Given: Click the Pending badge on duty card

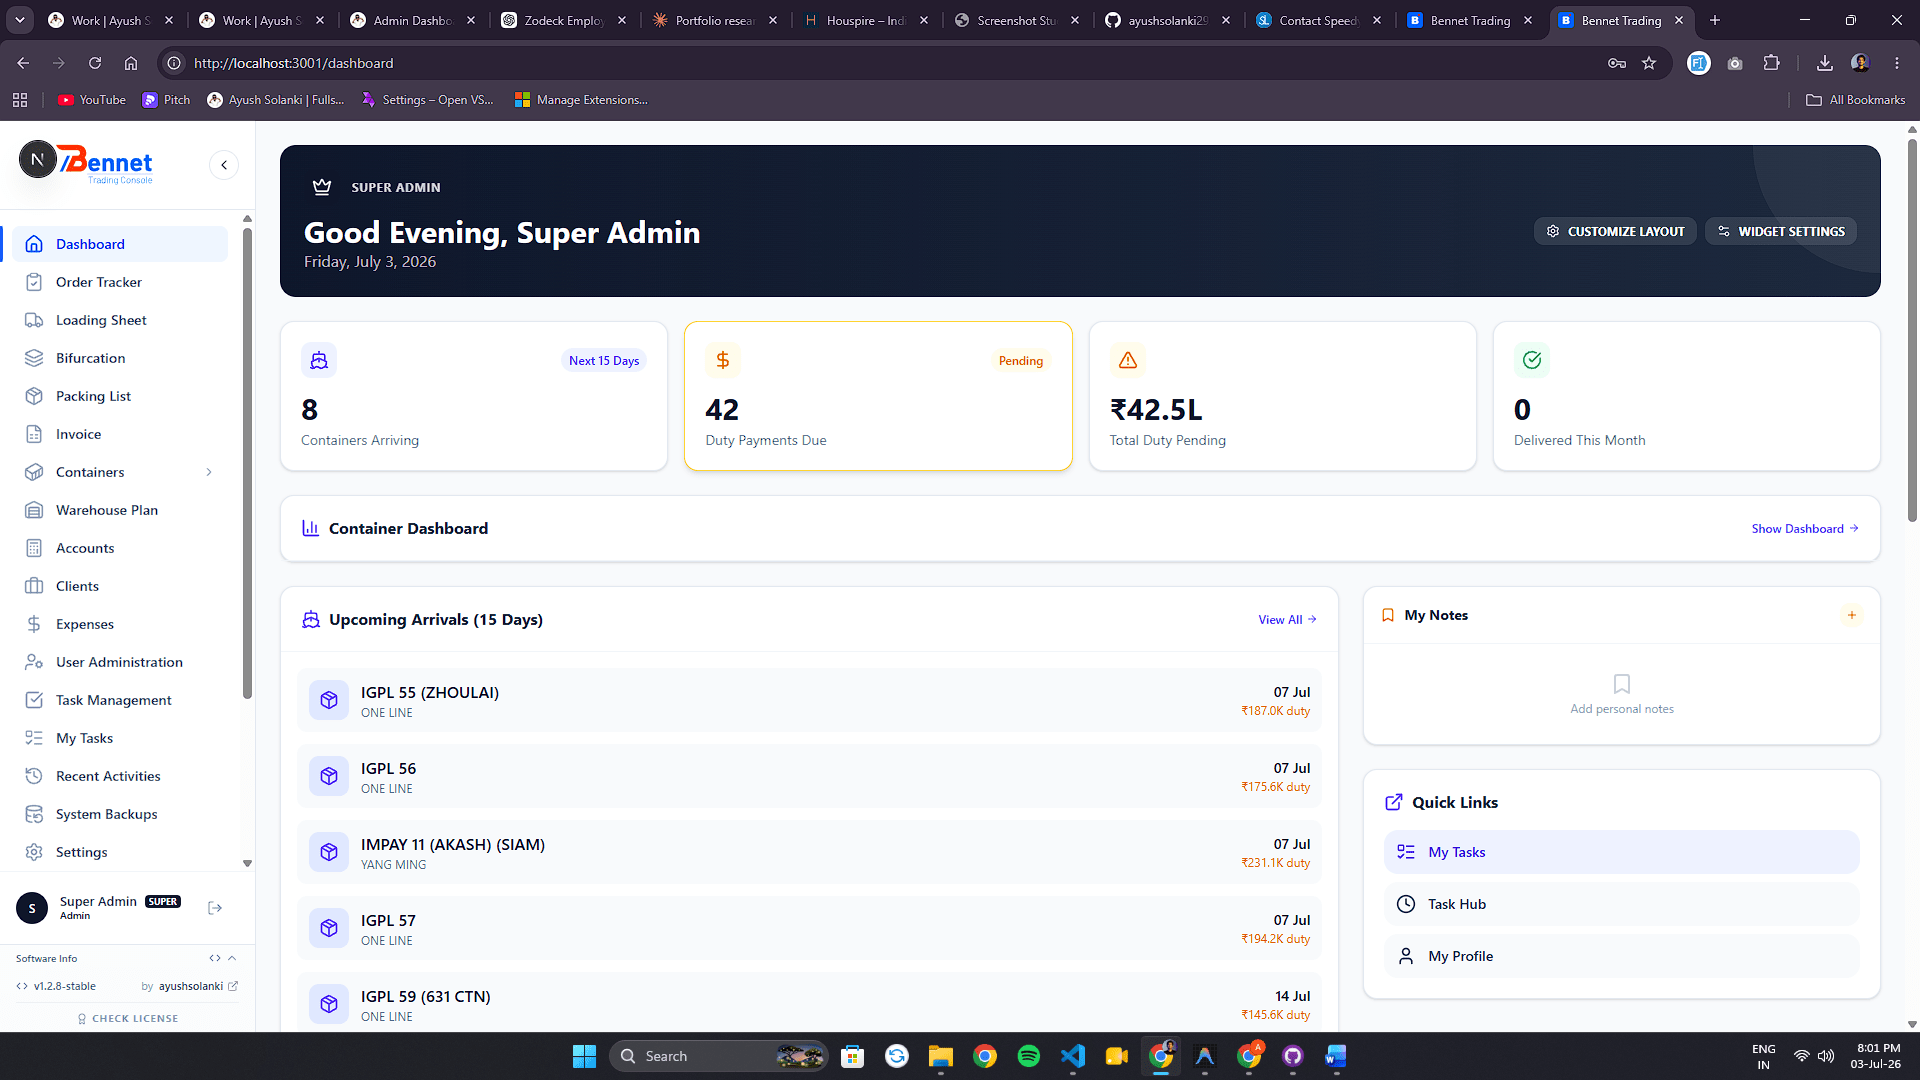Looking at the screenshot, I should (x=1021, y=361).
